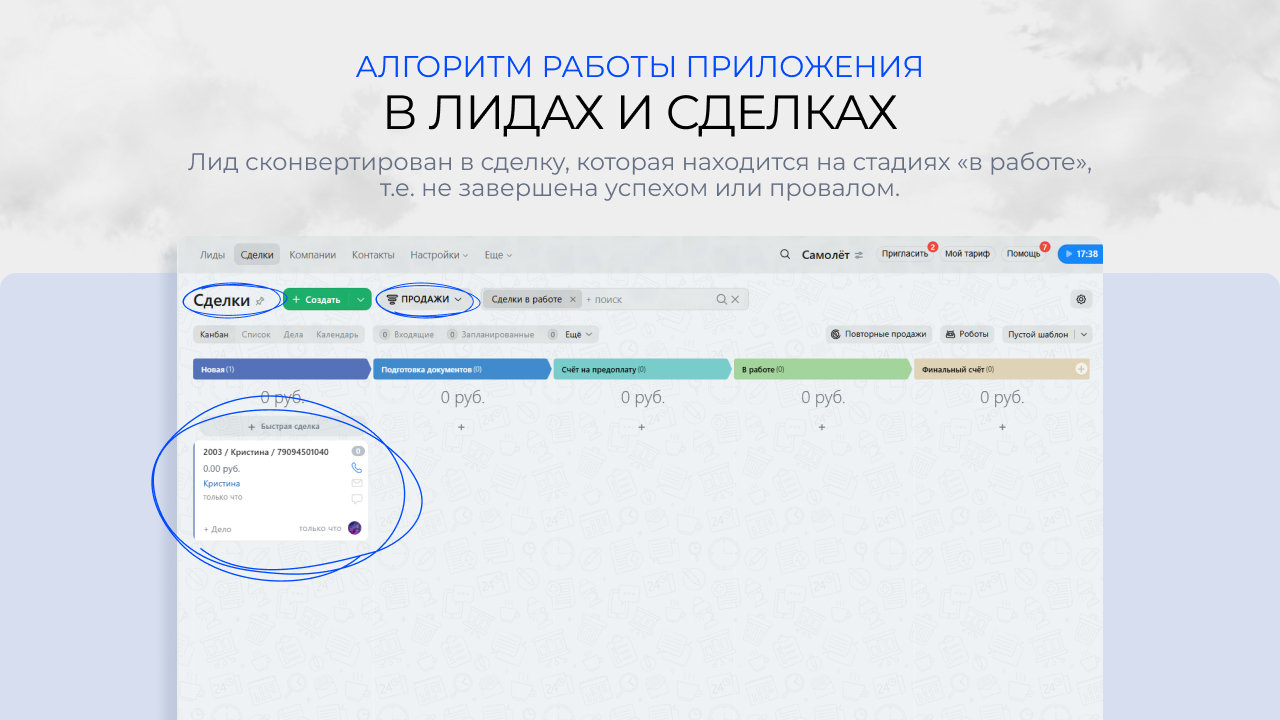The height and width of the screenshot is (720, 1280).
Task: Add a new stage after Финальный счёт
Action: tap(1081, 369)
